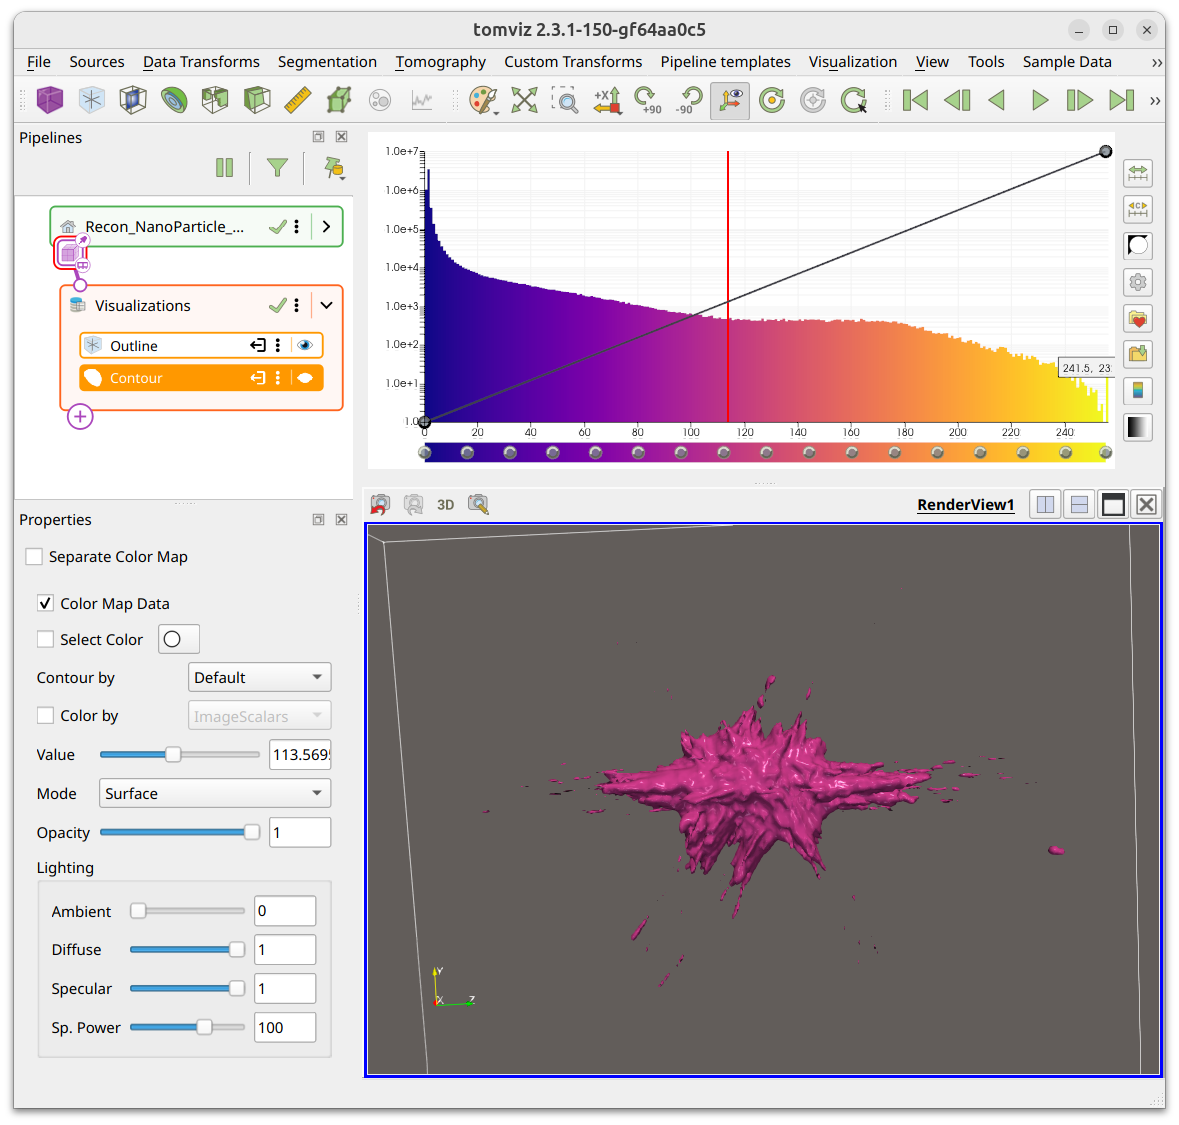Open the Segmentation menu
Screen dimensions: 1179x1125
(x=327, y=62)
